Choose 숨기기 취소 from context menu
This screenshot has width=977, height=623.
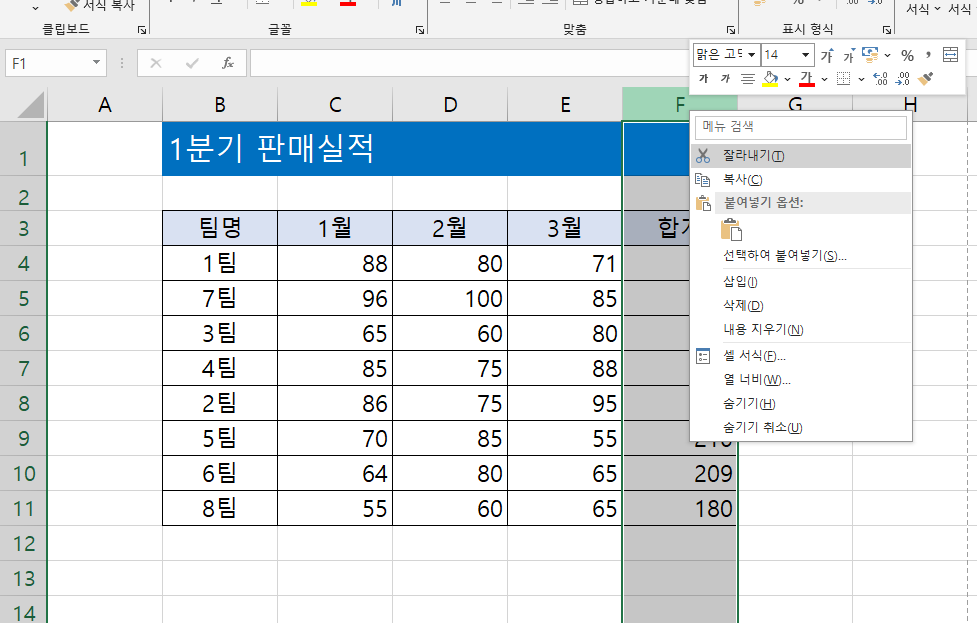pyautogui.click(x=801, y=427)
